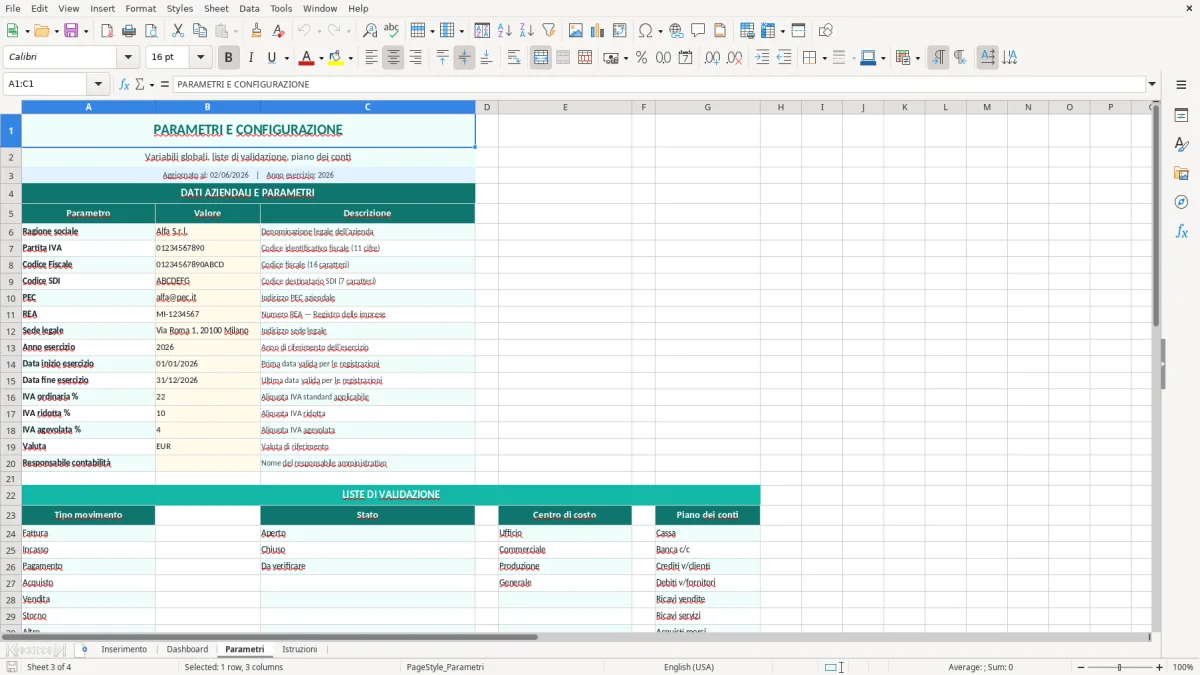Viewport: 1200px width, 675px height.
Task: Click Increase Indent icon
Action: (x=762, y=58)
